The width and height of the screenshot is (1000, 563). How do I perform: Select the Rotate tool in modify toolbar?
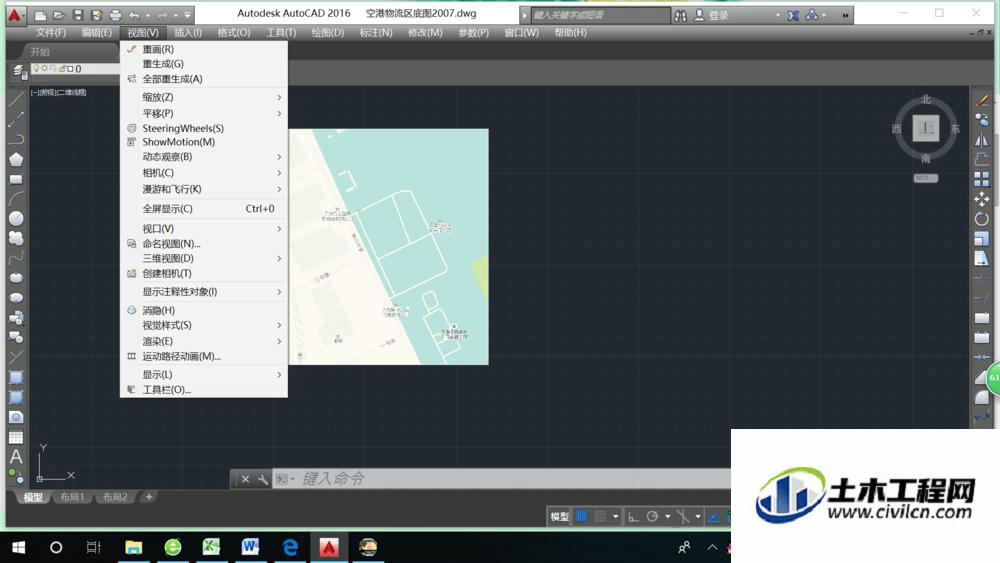[x=982, y=219]
